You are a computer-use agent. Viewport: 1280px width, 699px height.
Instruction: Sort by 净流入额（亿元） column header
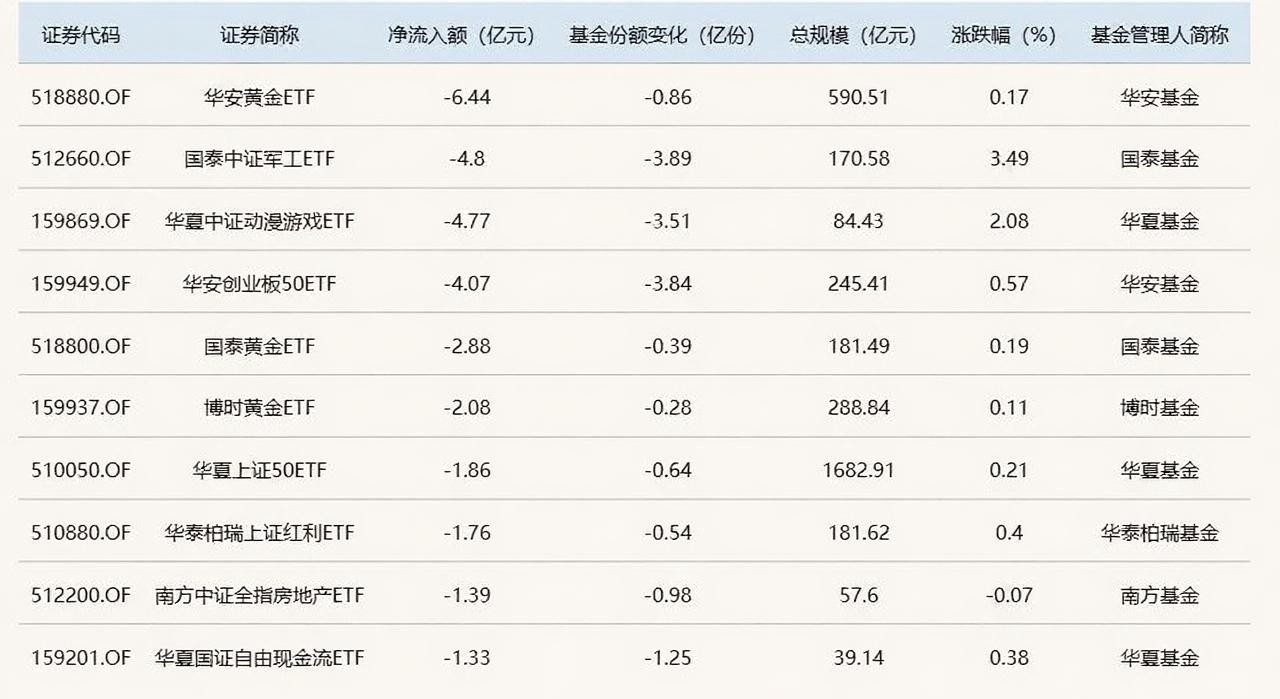click(461, 34)
